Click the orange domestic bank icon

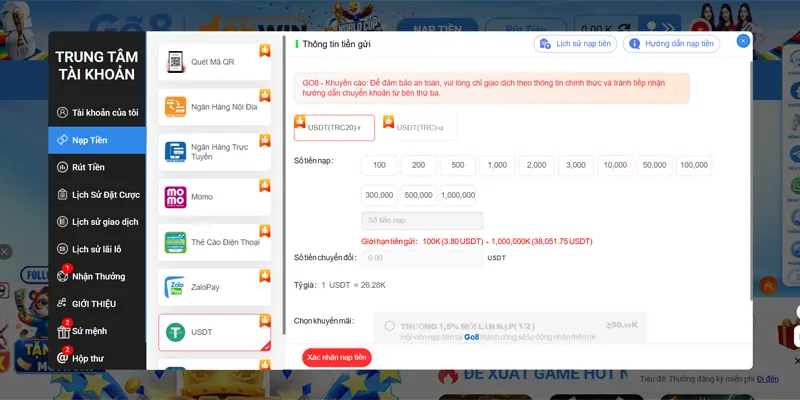176,107
